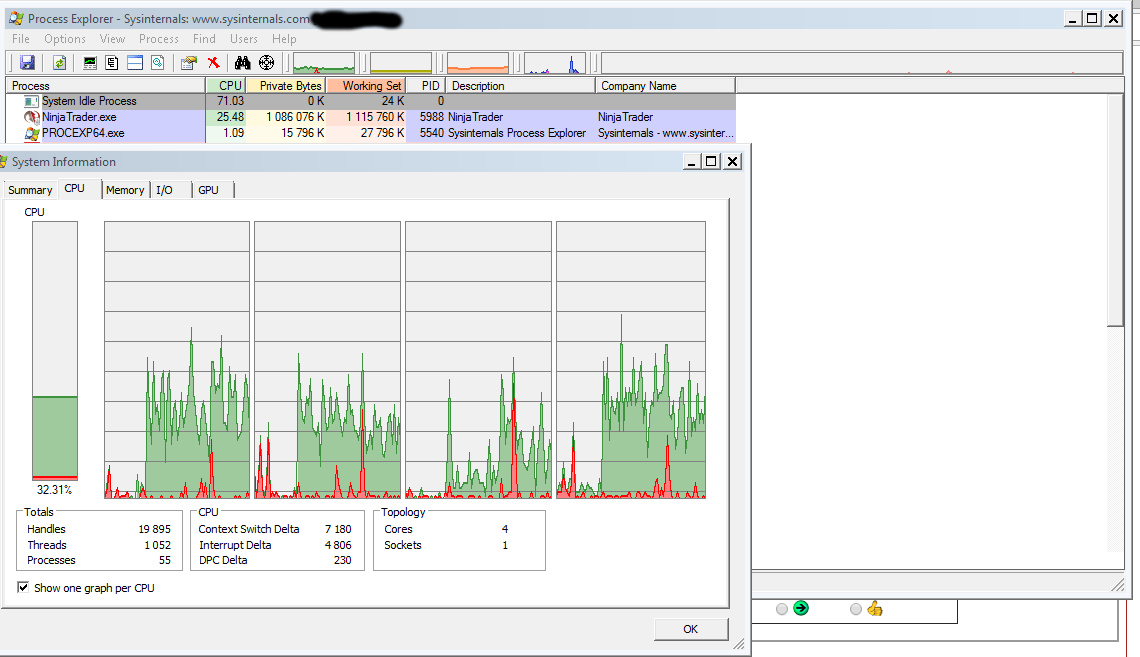Click the System Idle Process icon
The height and width of the screenshot is (657, 1140).
[x=32, y=101]
